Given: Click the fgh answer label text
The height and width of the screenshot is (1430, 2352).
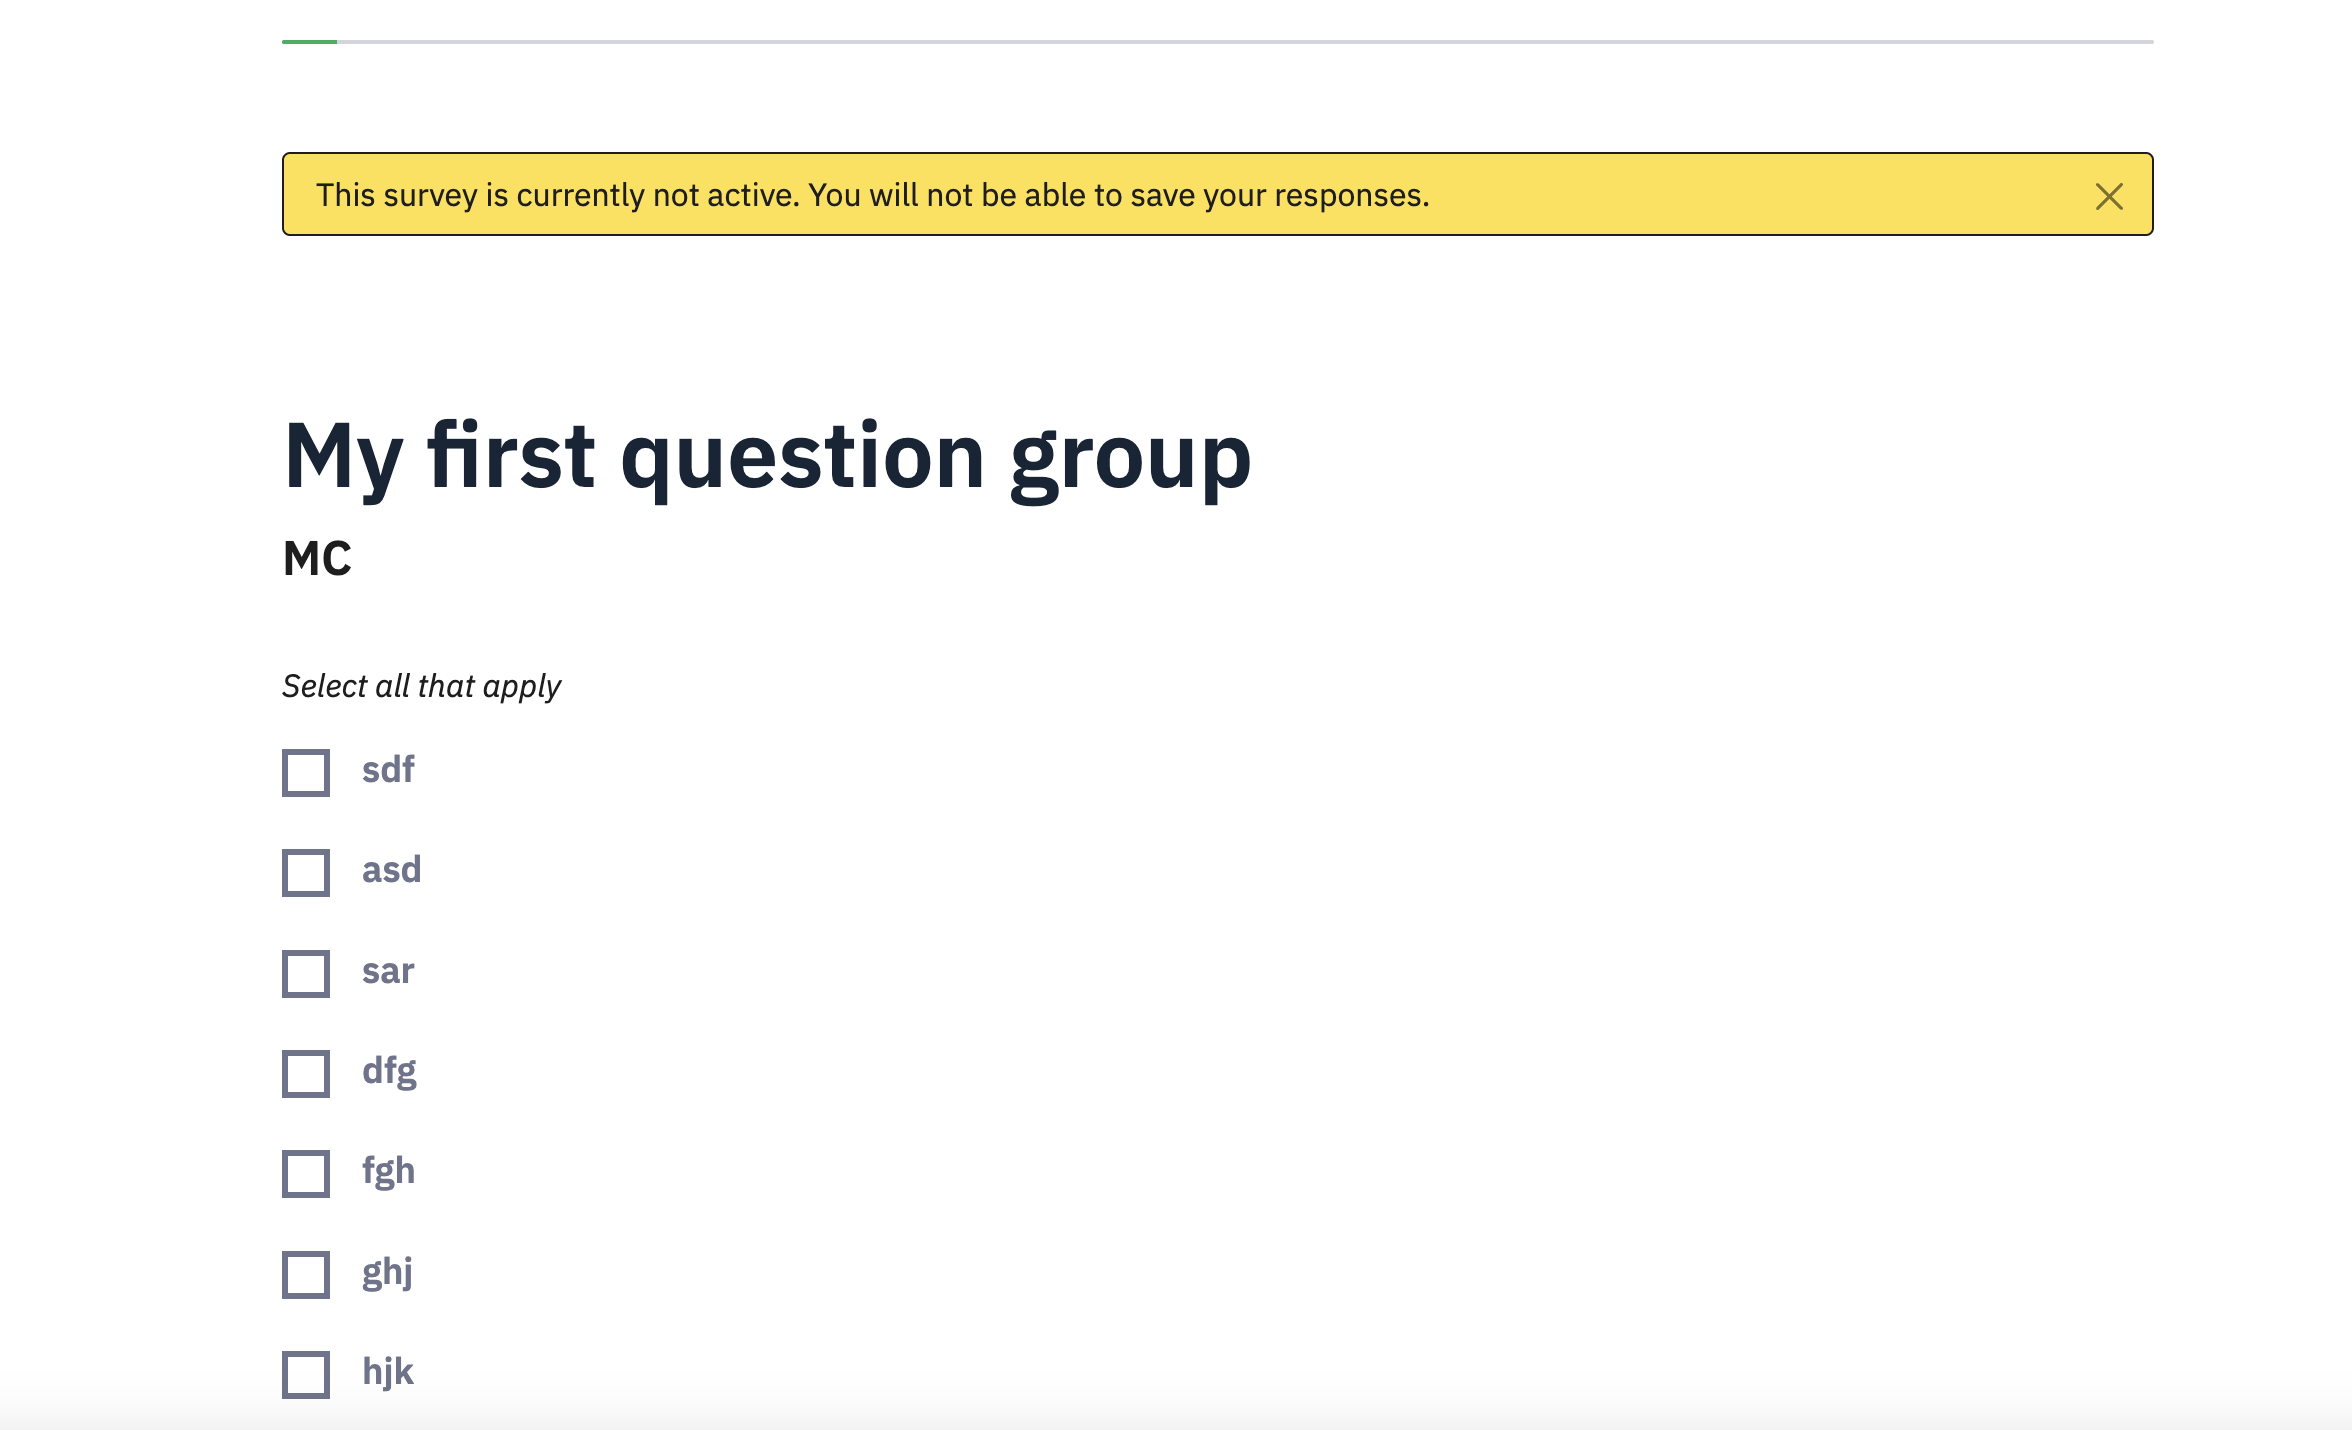Looking at the screenshot, I should [x=388, y=1171].
